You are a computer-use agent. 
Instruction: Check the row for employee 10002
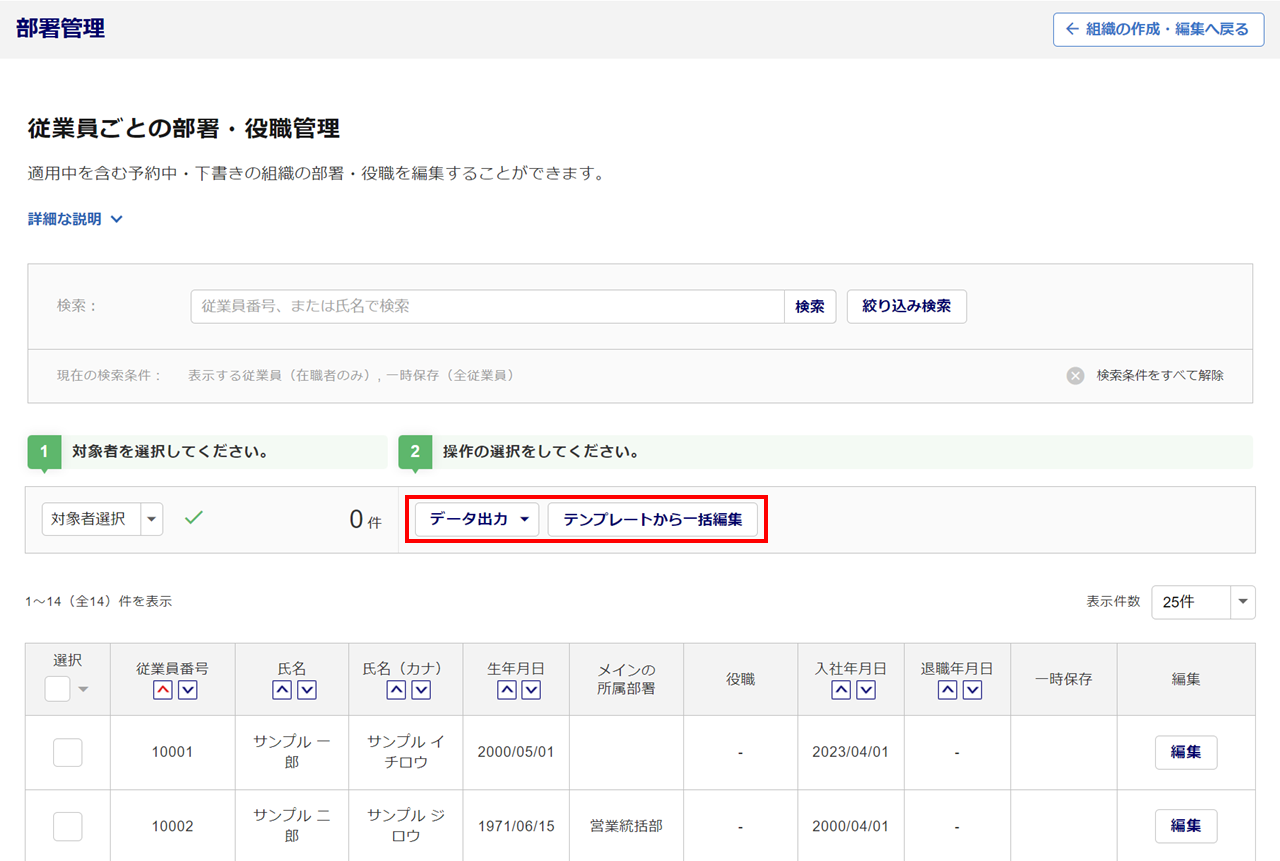click(67, 826)
